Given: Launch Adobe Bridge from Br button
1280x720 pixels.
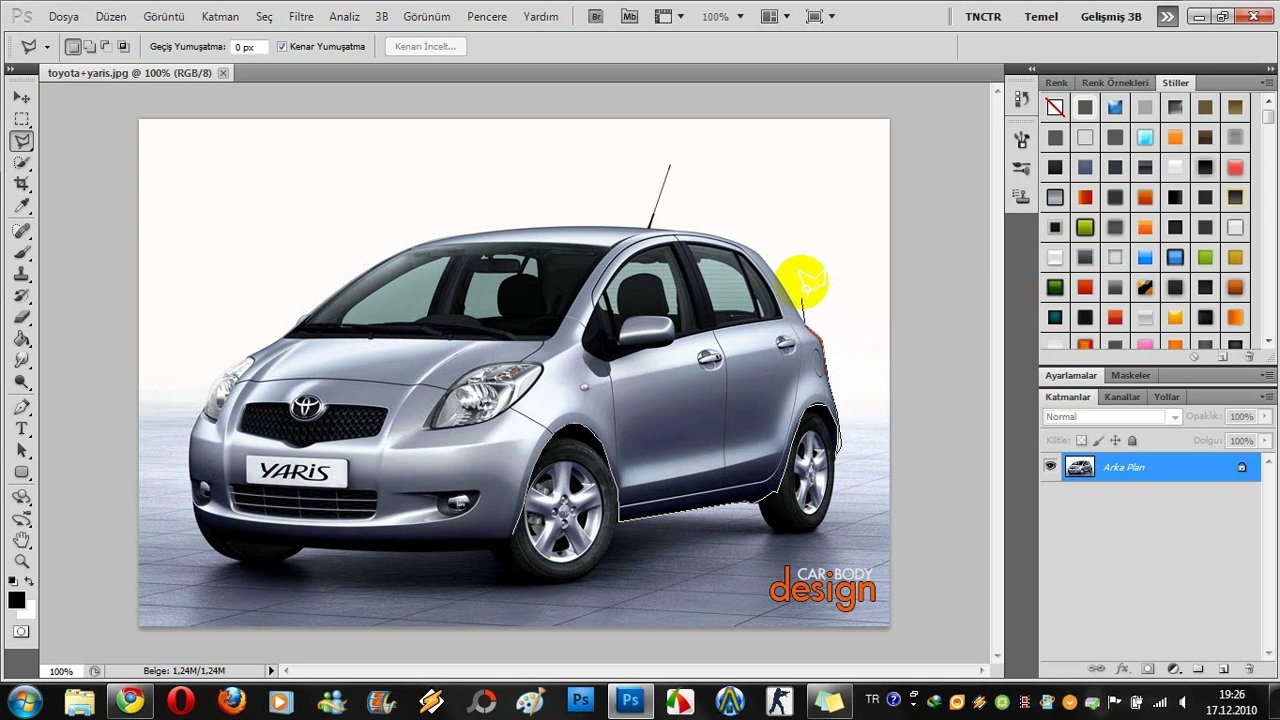Looking at the screenshot, I should pyautogui.click(x=596, y=17).
